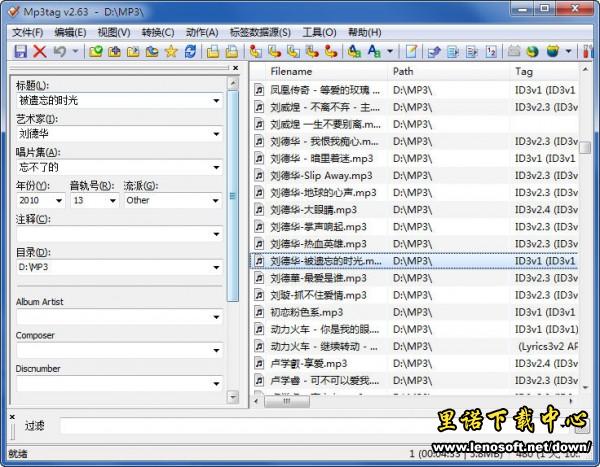Open the 编辑(E) menu
This screenshot has width=600, height=467.
tap(70, 33)
